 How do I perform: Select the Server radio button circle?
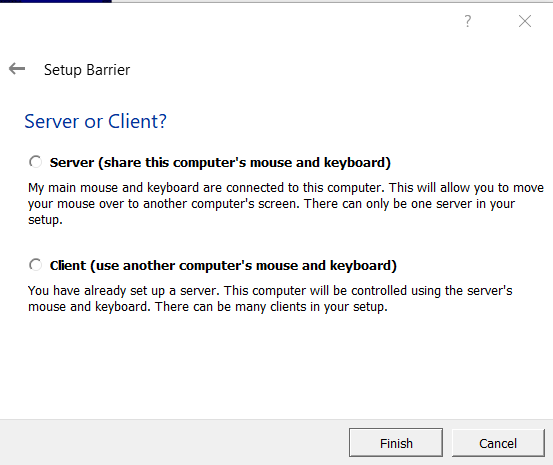pos(35,162)
